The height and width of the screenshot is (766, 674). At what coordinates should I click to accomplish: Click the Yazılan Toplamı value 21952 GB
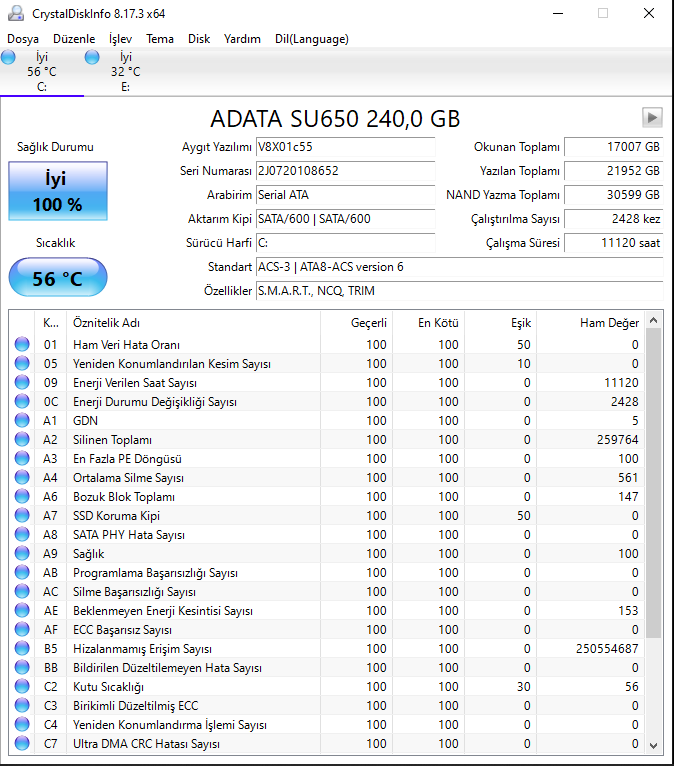(x=613, y=171)
